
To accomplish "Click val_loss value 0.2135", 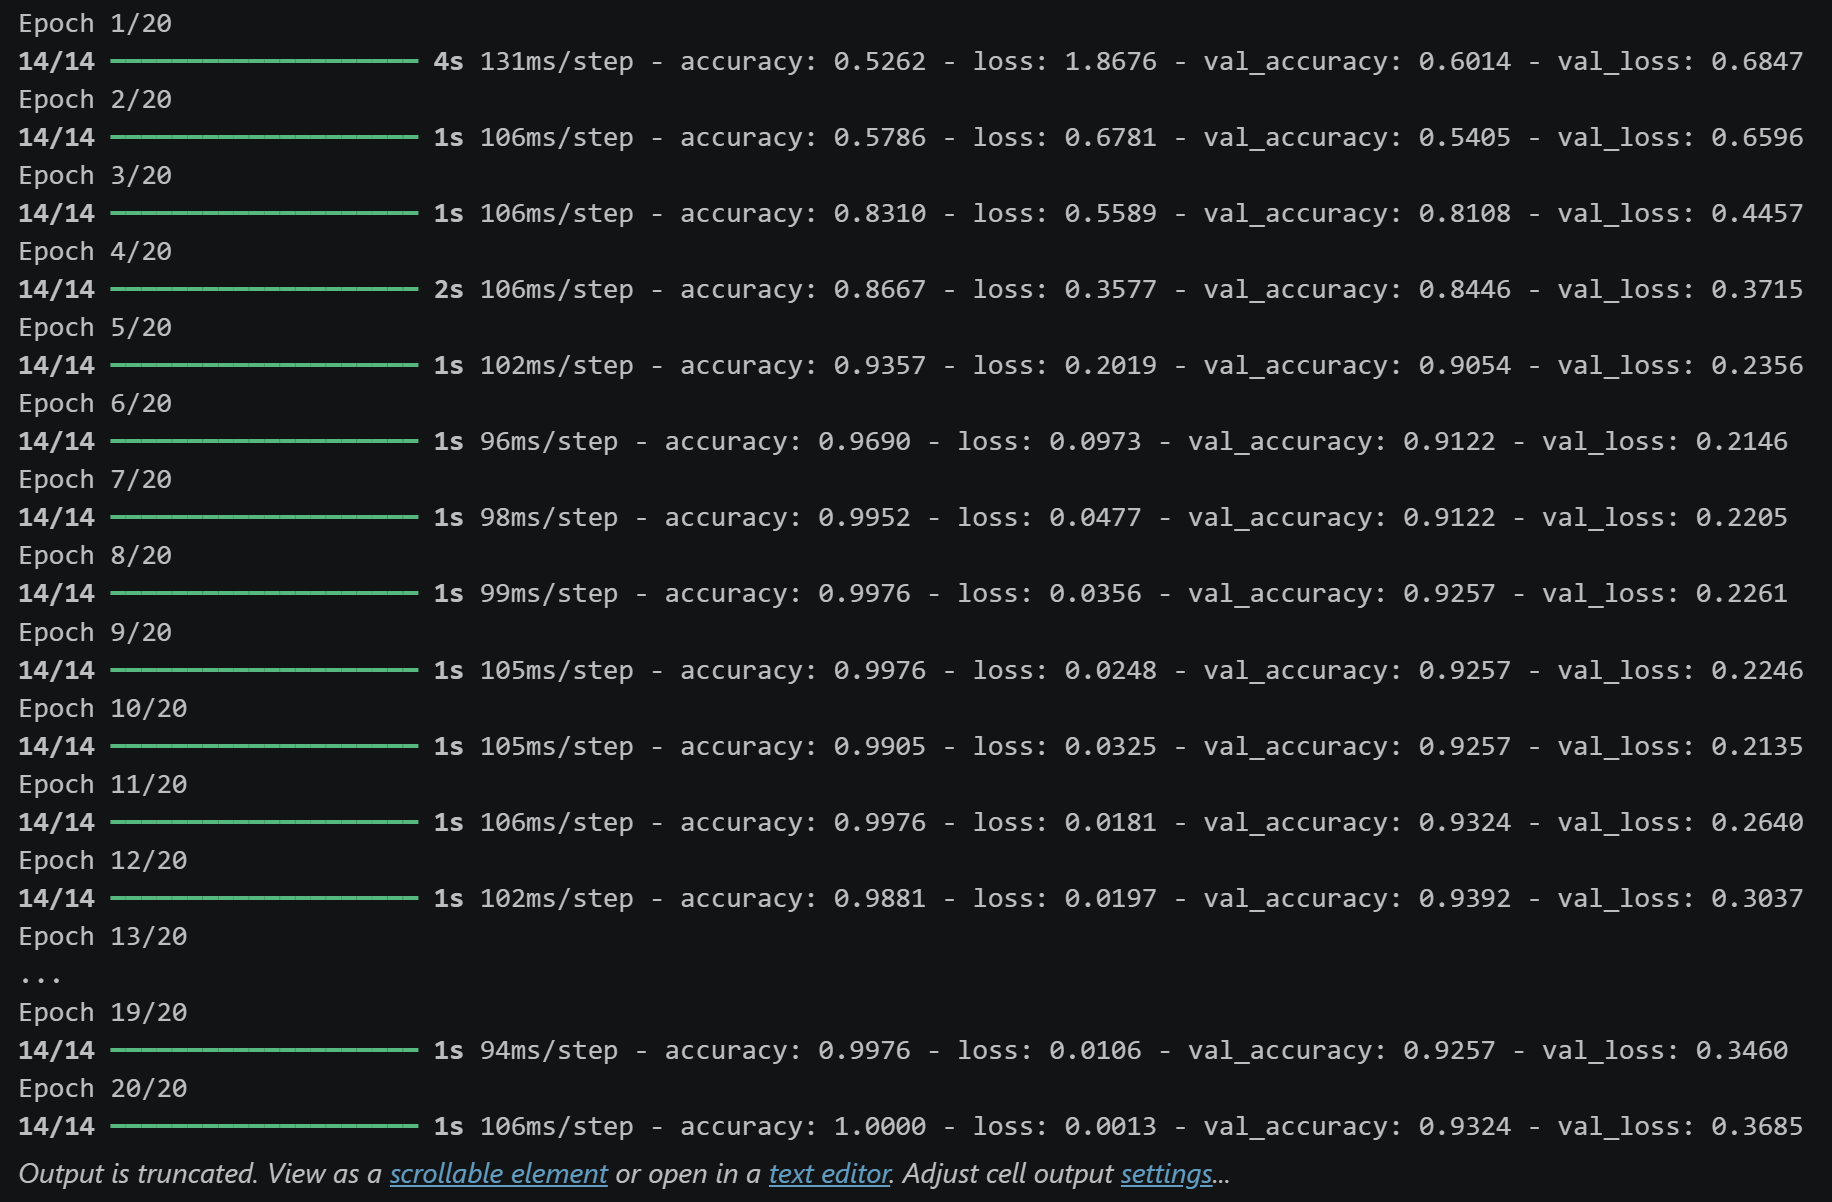I will pyautogui.click(x=1757, y=746).
